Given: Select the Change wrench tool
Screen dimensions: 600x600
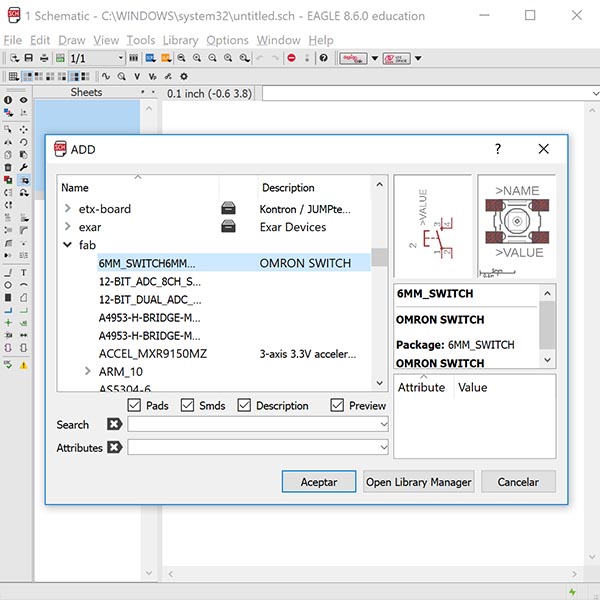Looking at the screenshot, I should pyautogui.click(x=23, y=167).
